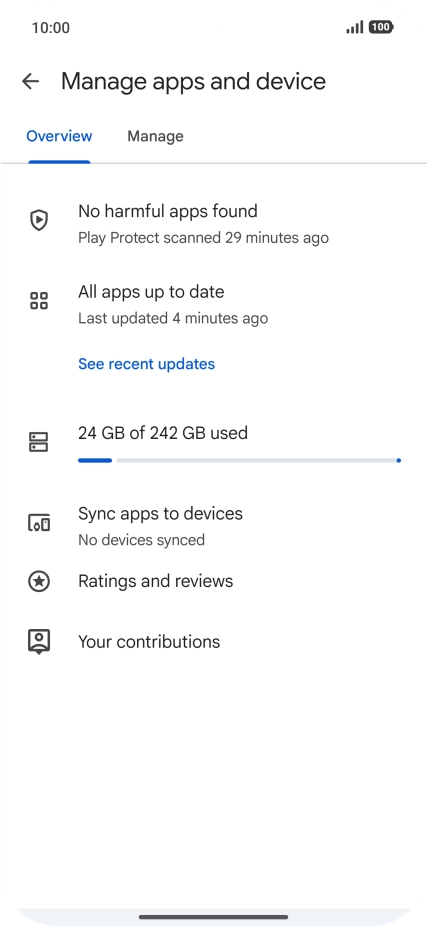The height and width of the screenshot is (926, 427).
Task: Tap the battery indicator in status bar
Action: pyautogui.click(x=382, y=27)
